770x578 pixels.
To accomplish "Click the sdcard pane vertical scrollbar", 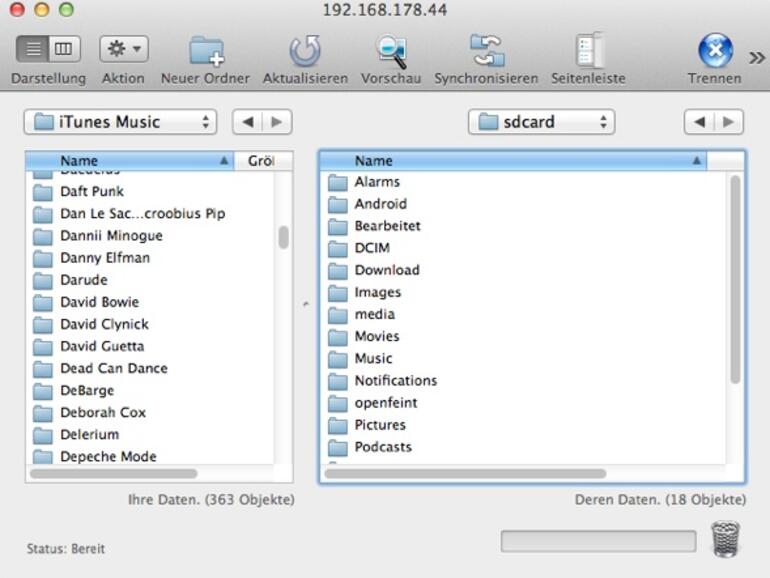I will (735, 279).
